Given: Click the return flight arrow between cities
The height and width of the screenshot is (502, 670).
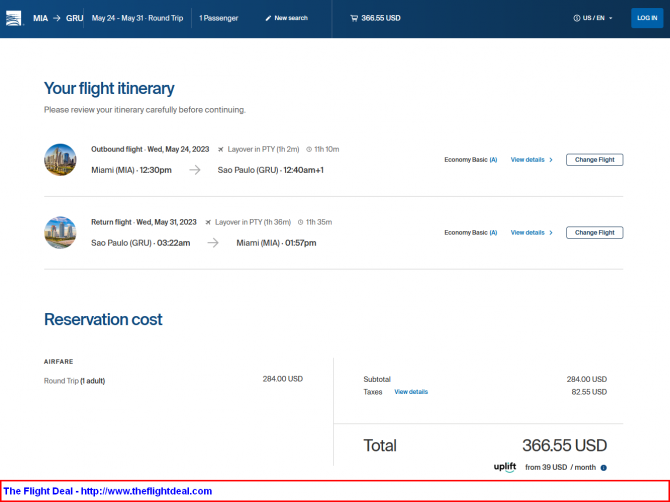Looking at the screenshot, I should [x=212, y=242].
